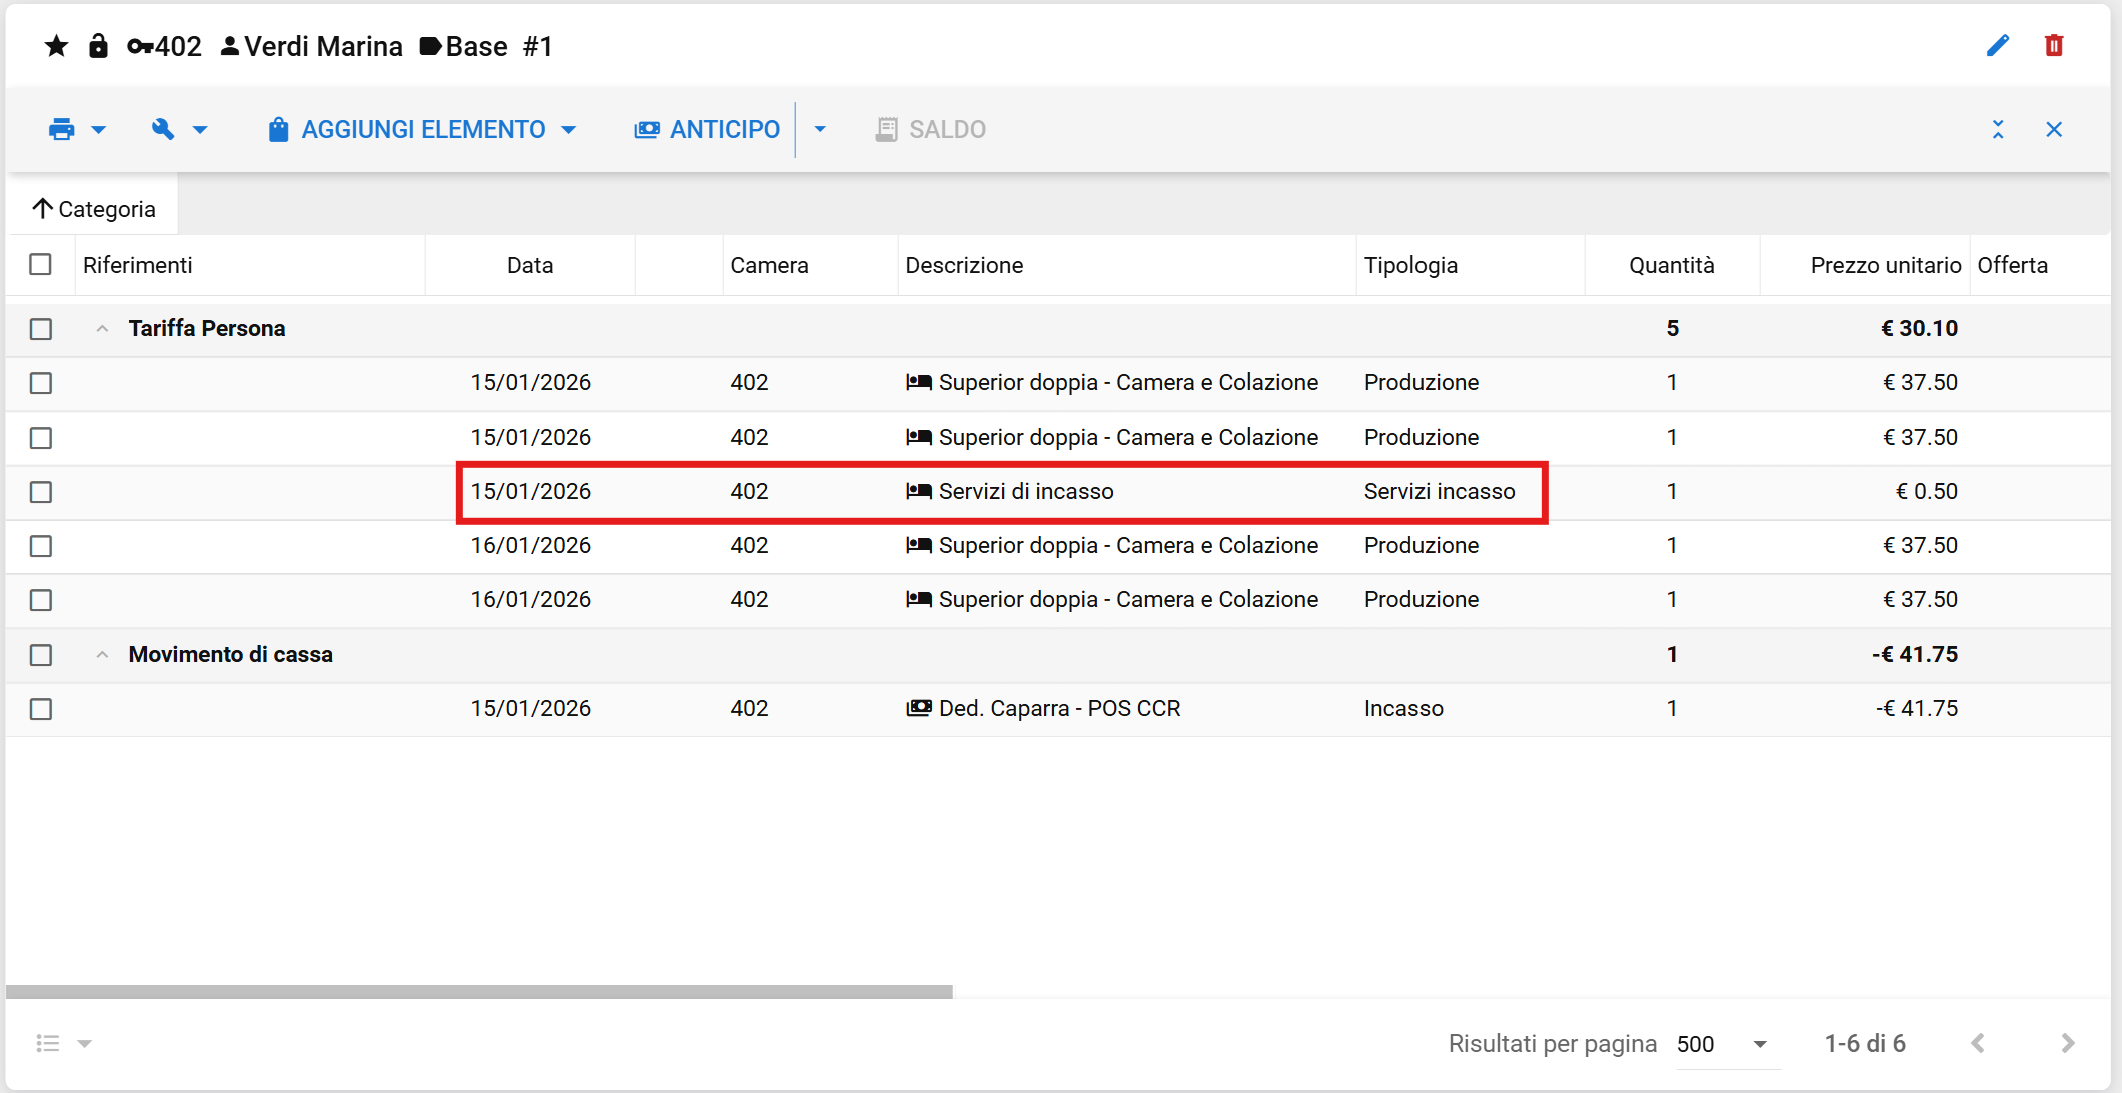Go to next results page arrow
The image size is (2122, 1093).
point(2067,1043)
